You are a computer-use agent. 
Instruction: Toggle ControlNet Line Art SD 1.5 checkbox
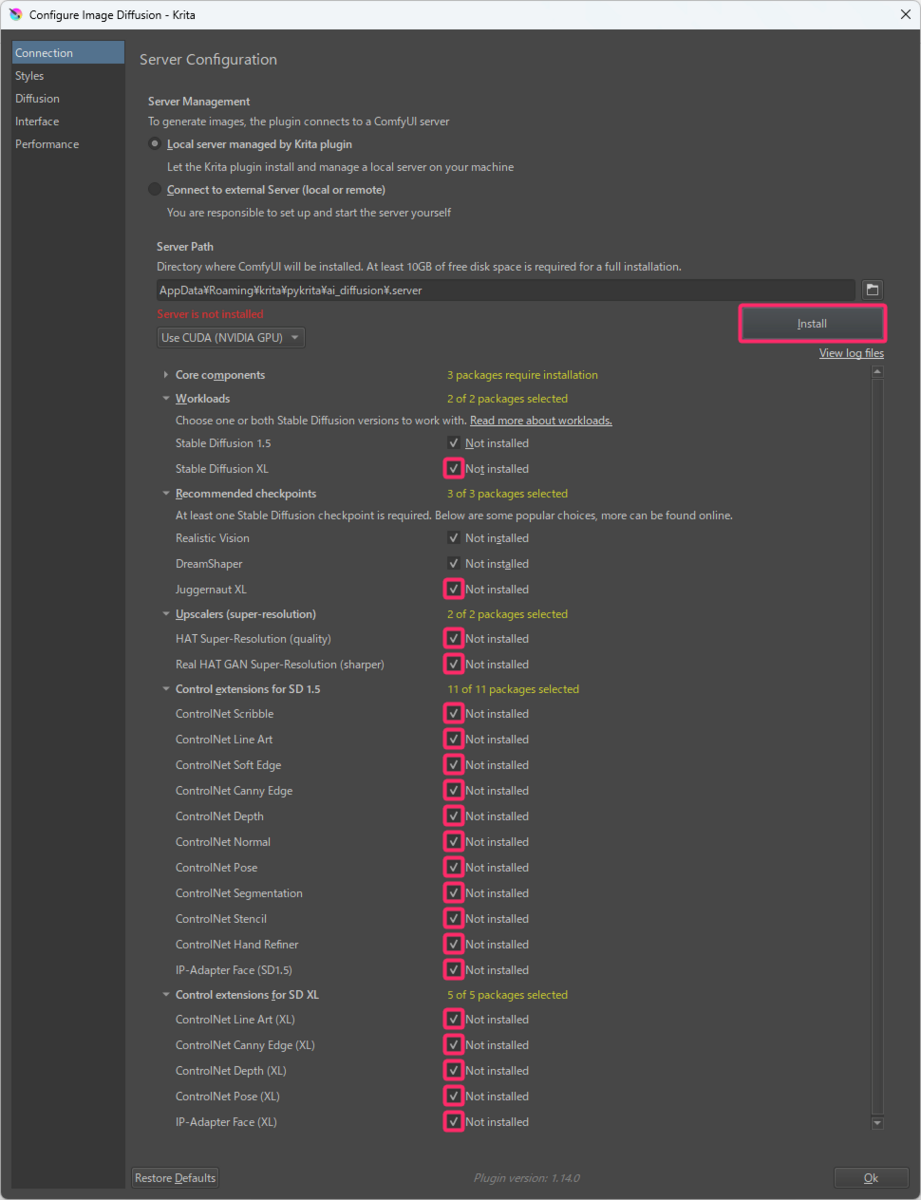click(454, 740)
